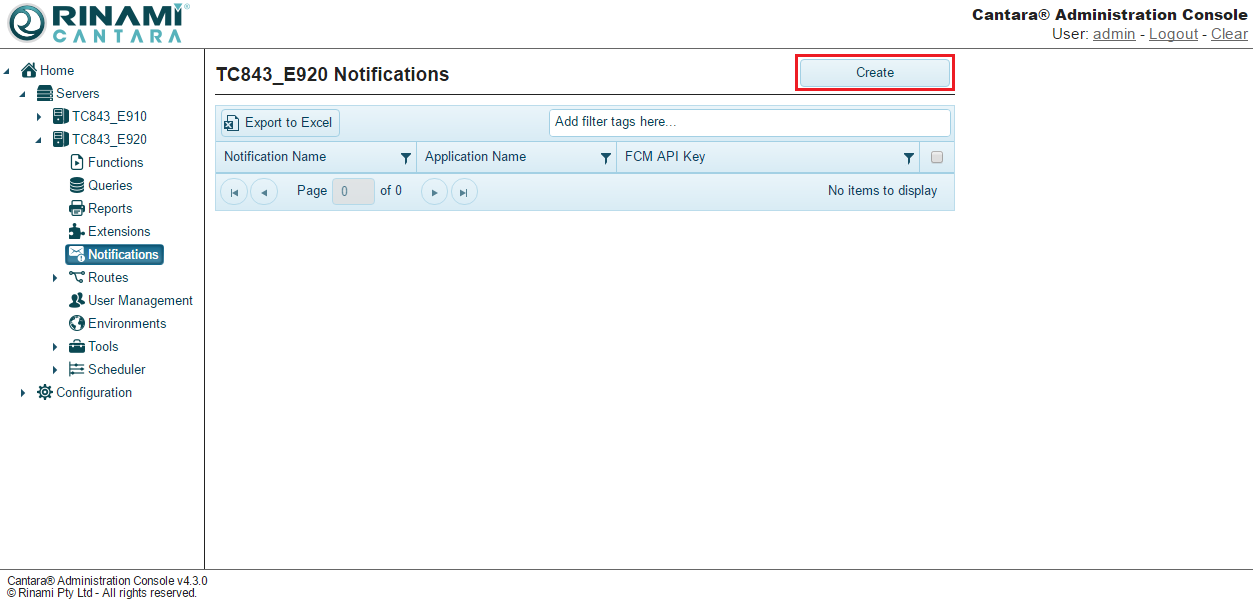Open Environments via globe icon

[x=77, y=323]
